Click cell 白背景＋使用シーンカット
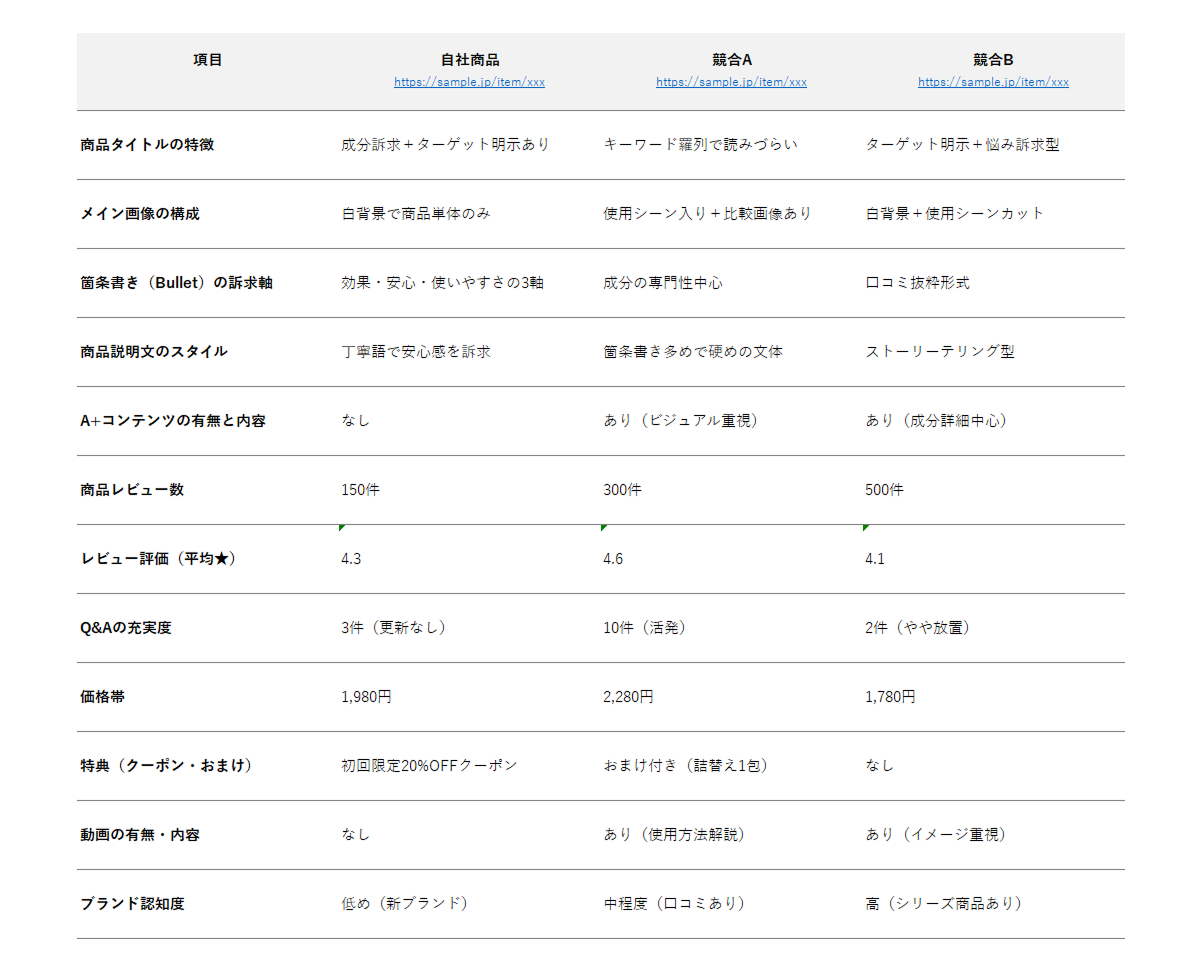1200x970 pixels. tap(955, 214)
